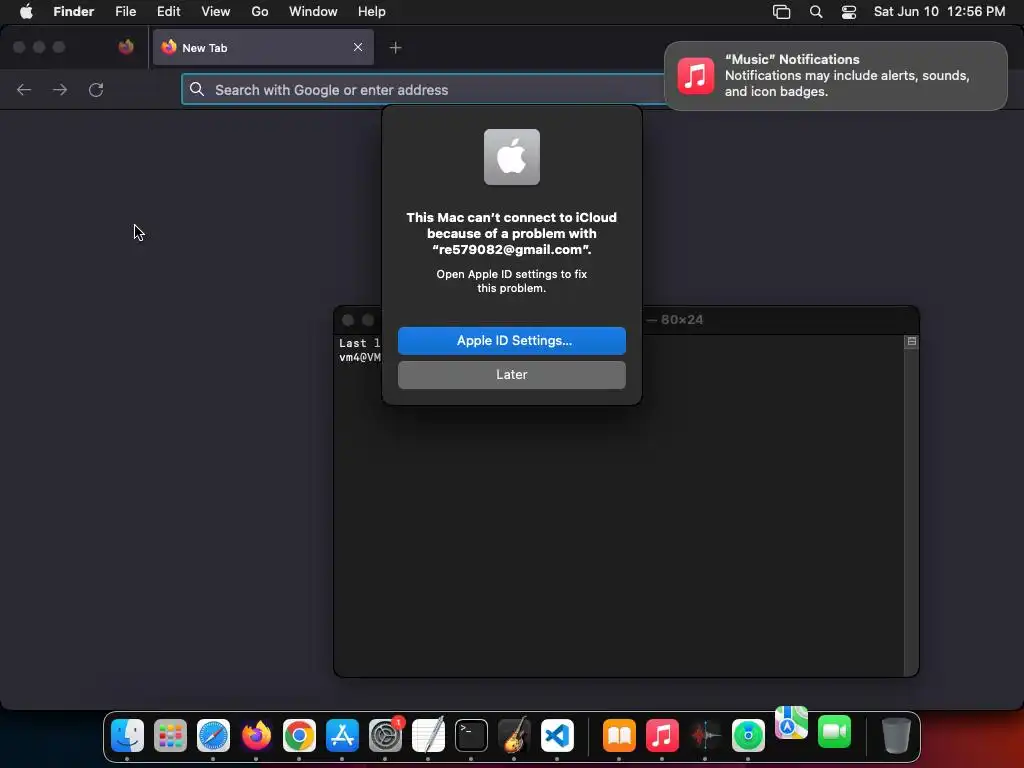Open System Settings with notification badge
1024x768 pixels.
point(385,735)
